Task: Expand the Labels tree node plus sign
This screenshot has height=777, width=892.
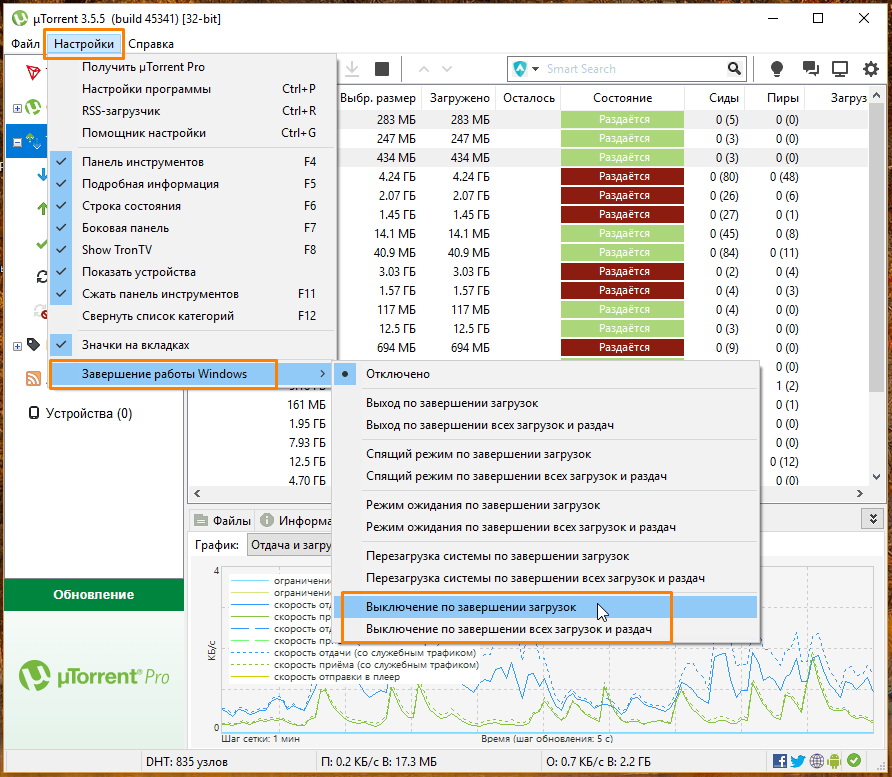Action: (18, 346)
